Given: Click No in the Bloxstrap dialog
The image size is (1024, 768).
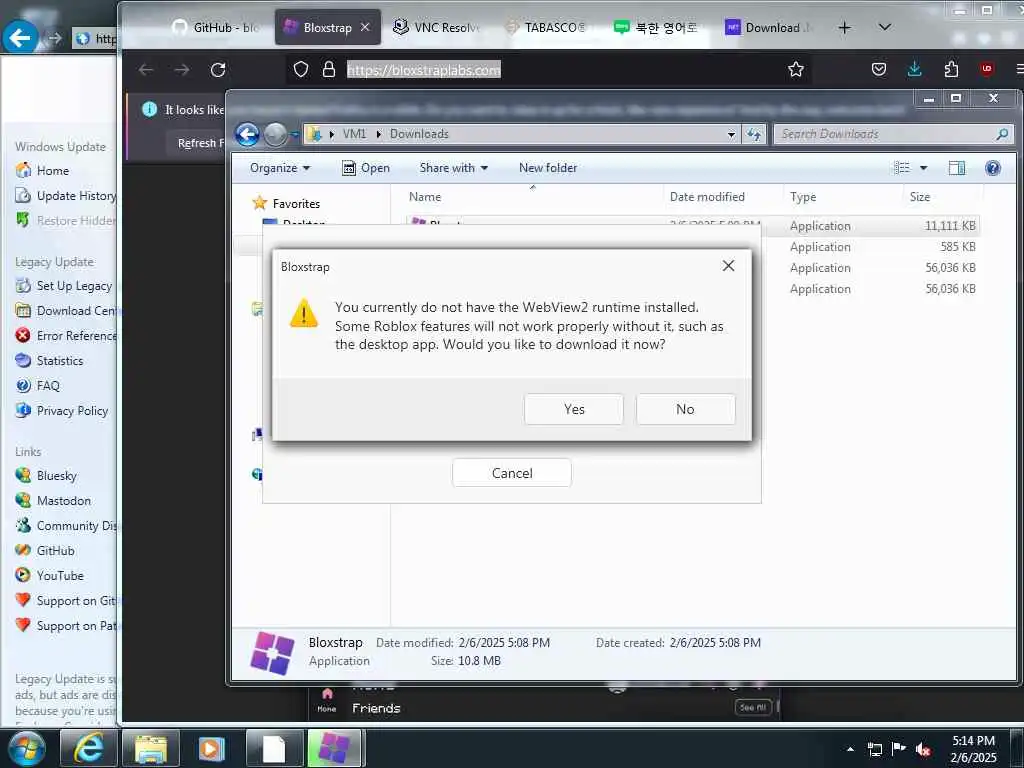Looking at the screenshot, I should pyautogui.click(x=685, y=409).
